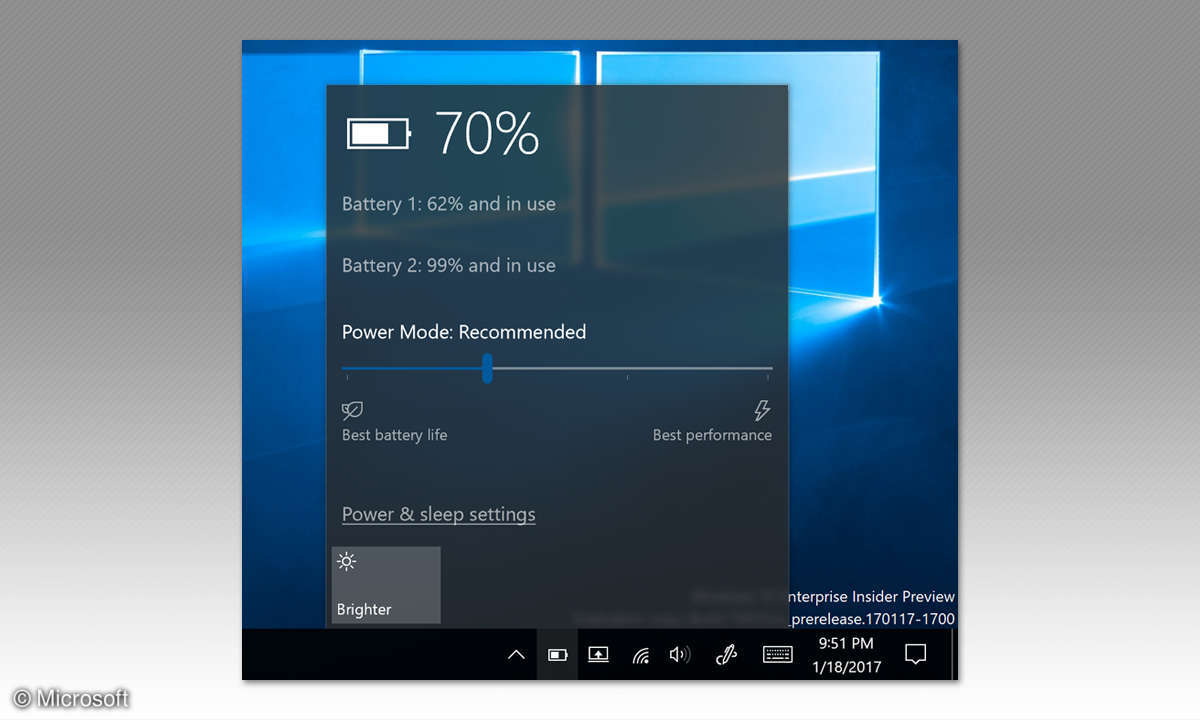Open Power & sleep settings link
This screenshot has height=720, width=1200.
click(x=439, y=514)
